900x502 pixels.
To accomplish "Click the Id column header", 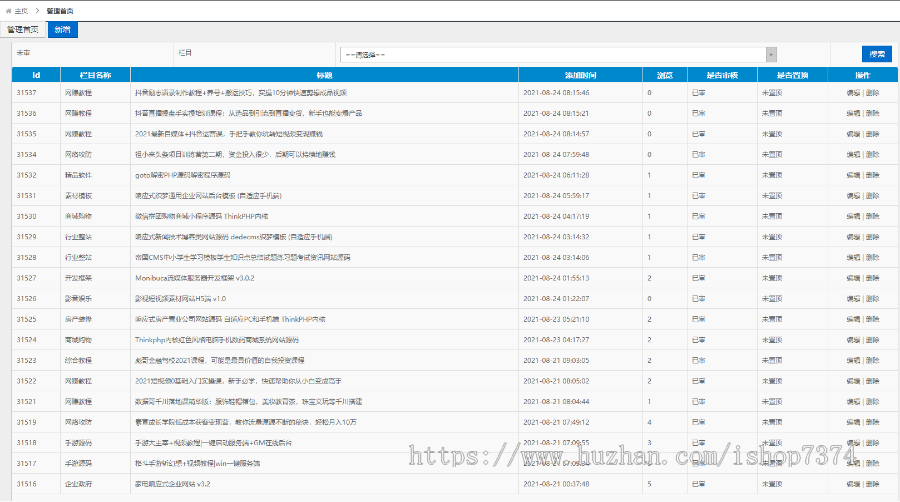I will (36, 75).
